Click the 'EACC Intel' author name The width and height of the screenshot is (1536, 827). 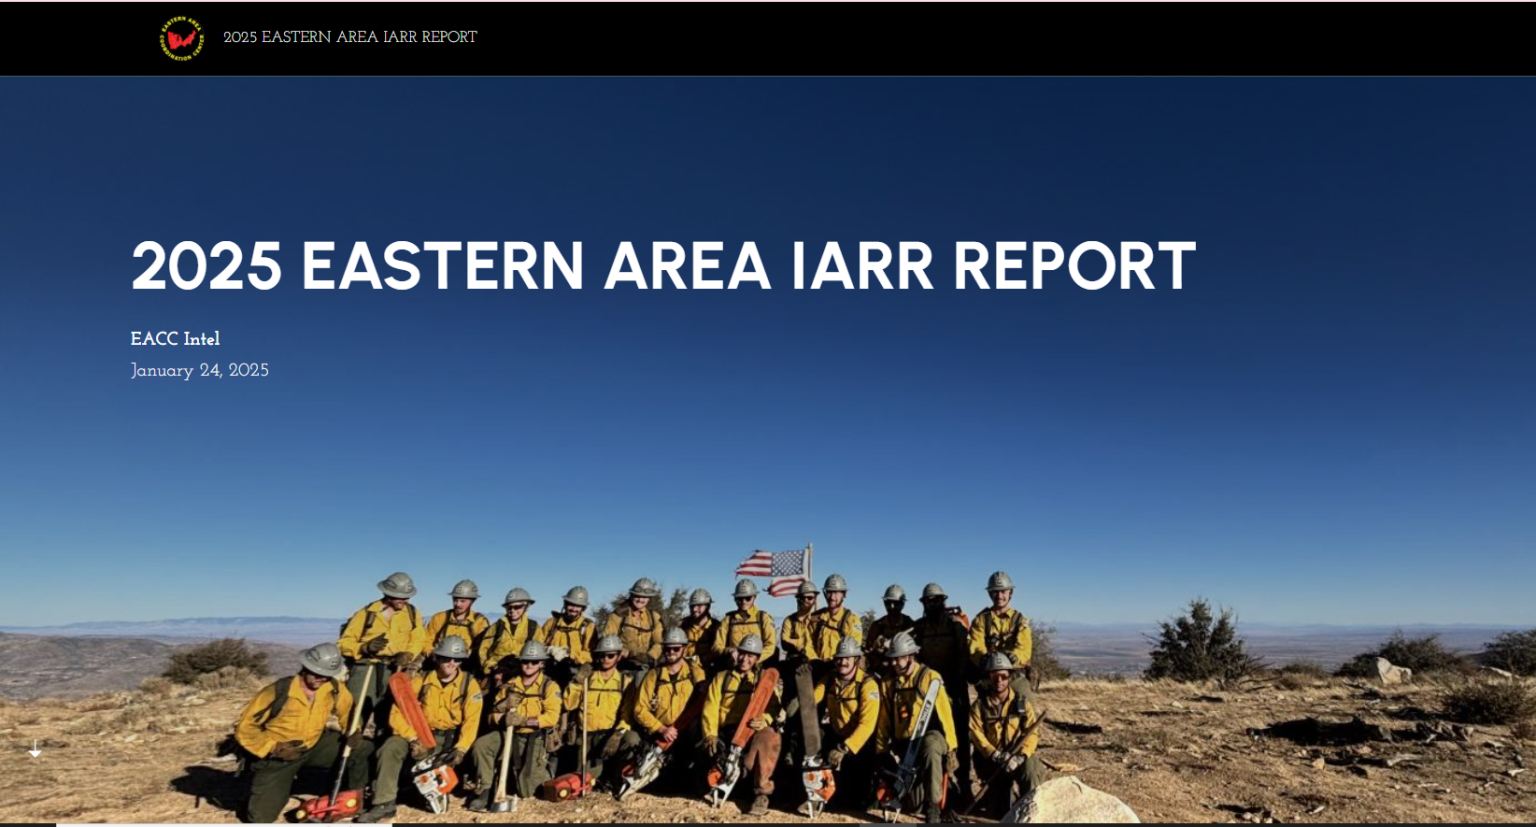pyautogui.click(x=175, y=339)
